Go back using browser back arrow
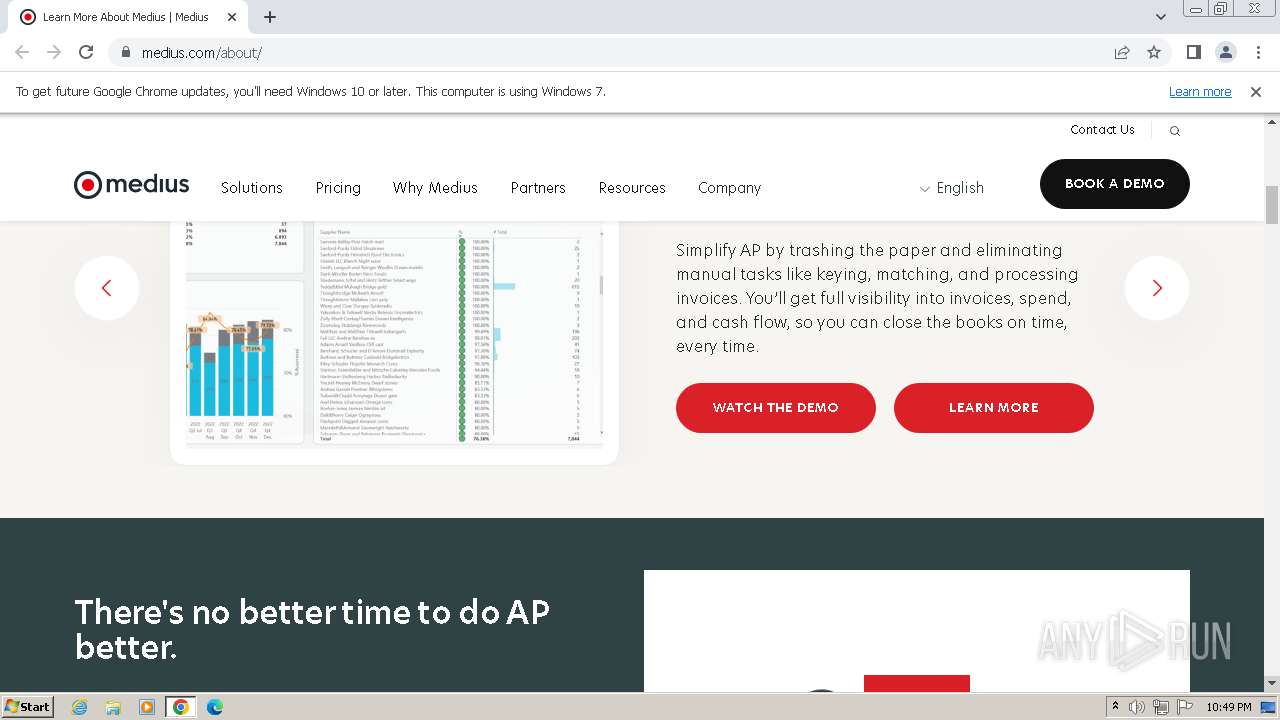The width and height of the screenshot is (1280, 720). 22,52
